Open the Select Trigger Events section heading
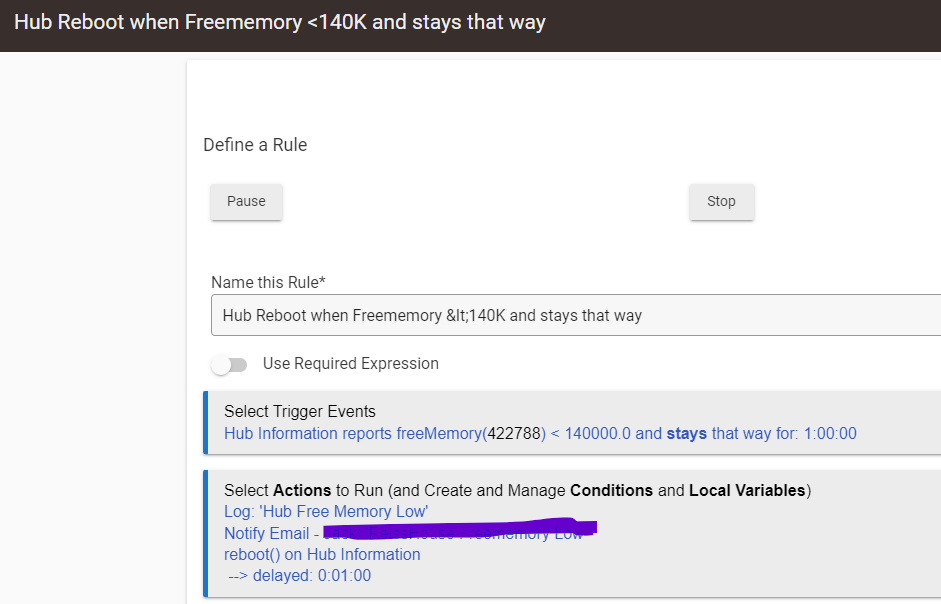Screen dimensions: 941x604 [x=299, y=411]
